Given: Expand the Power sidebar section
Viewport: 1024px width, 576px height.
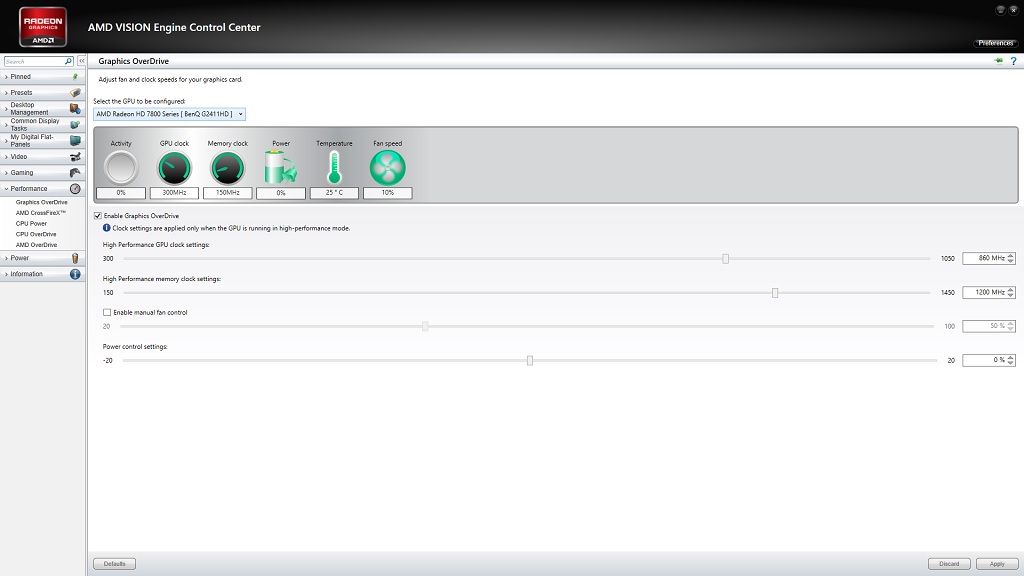Looking at the screenshot, I should pos(42,258).
